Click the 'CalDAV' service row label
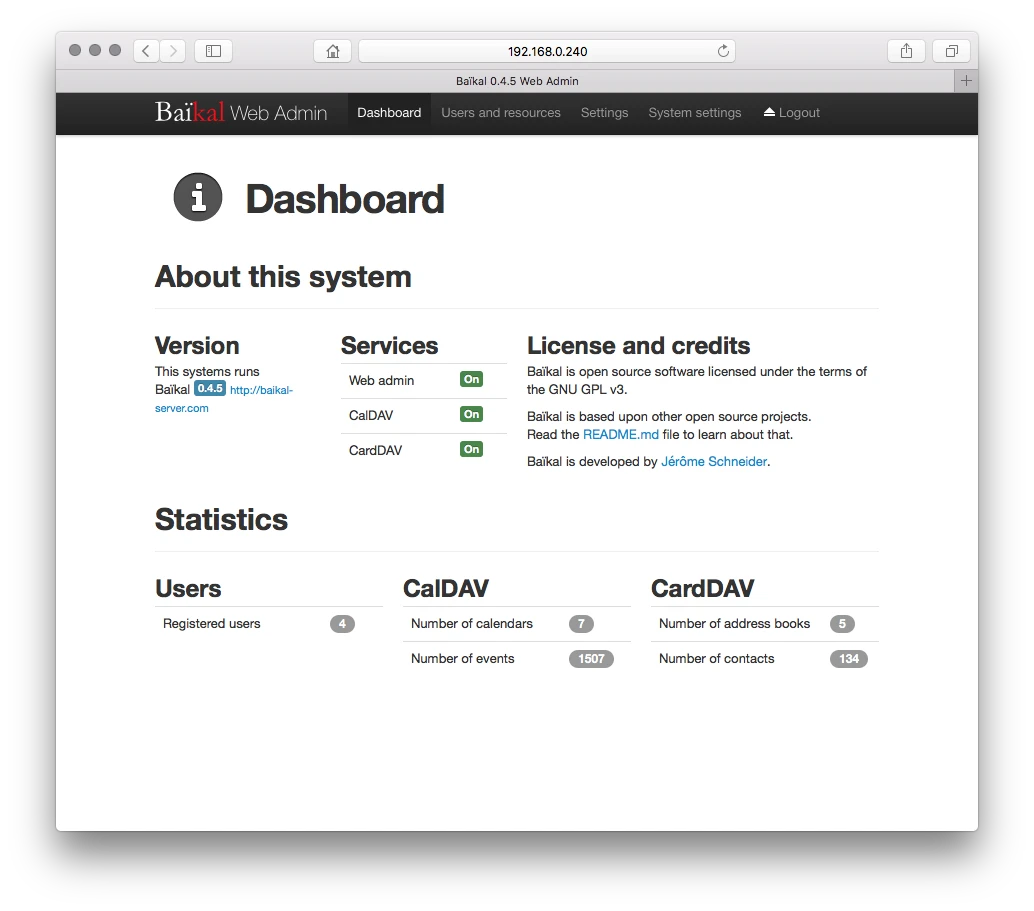The height and width of the screenshot is (911, 1034). 371,416
